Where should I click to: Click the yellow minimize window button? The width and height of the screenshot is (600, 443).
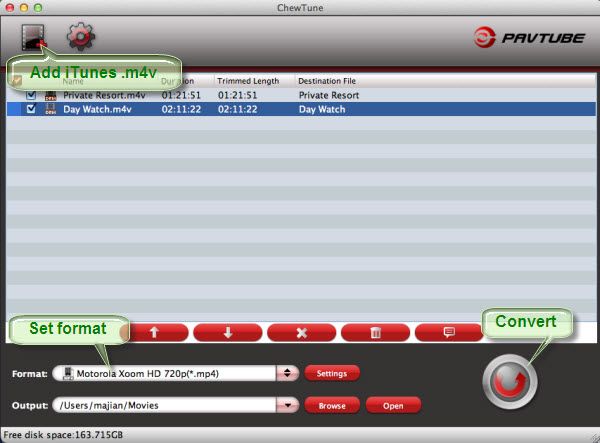click(24, 8)
